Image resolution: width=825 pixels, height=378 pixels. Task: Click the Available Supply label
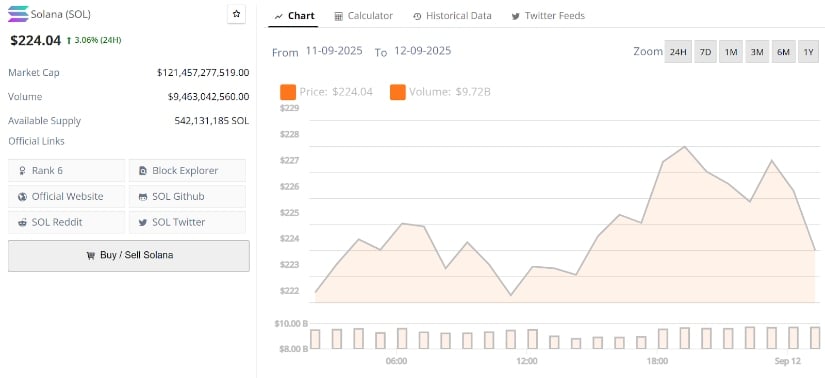click(x=45, y=121)
